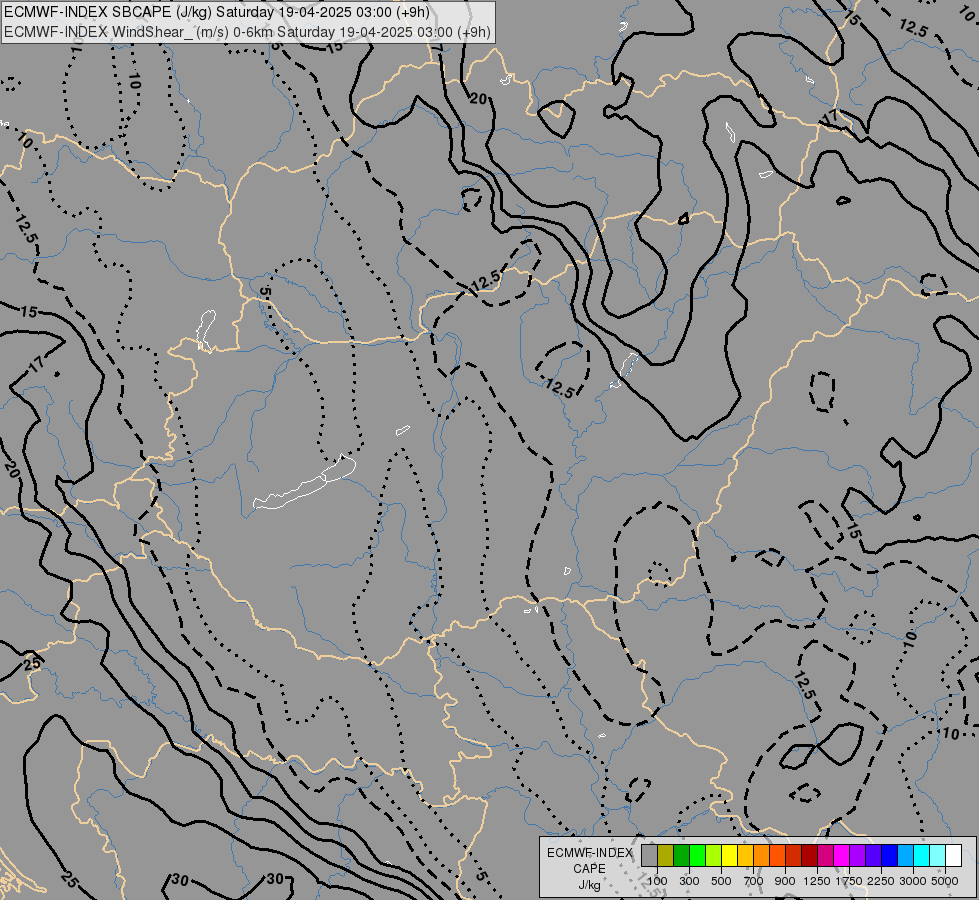
Task: Select the legend value label 700
Action: pyautogui.click(x=754, y=881)
